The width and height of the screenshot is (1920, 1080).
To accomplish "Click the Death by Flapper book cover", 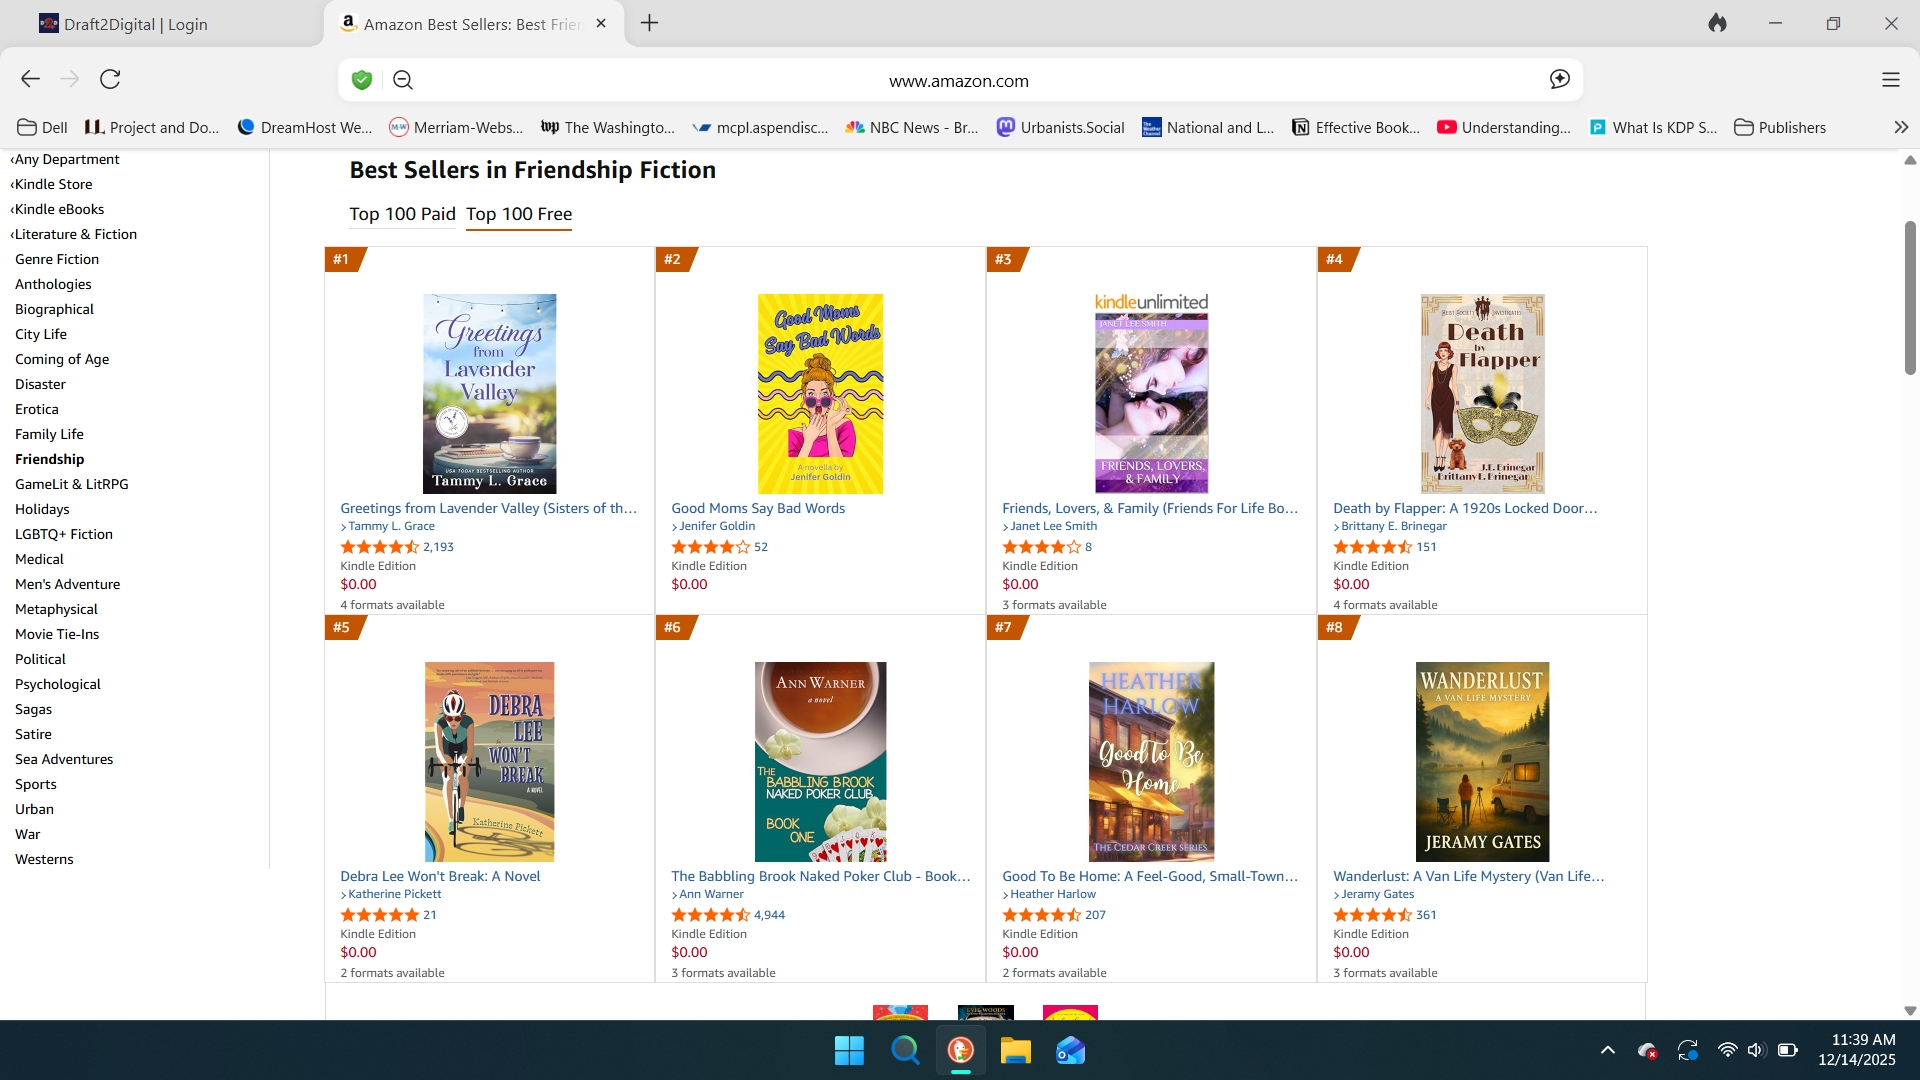I will tap(1482, 393).
